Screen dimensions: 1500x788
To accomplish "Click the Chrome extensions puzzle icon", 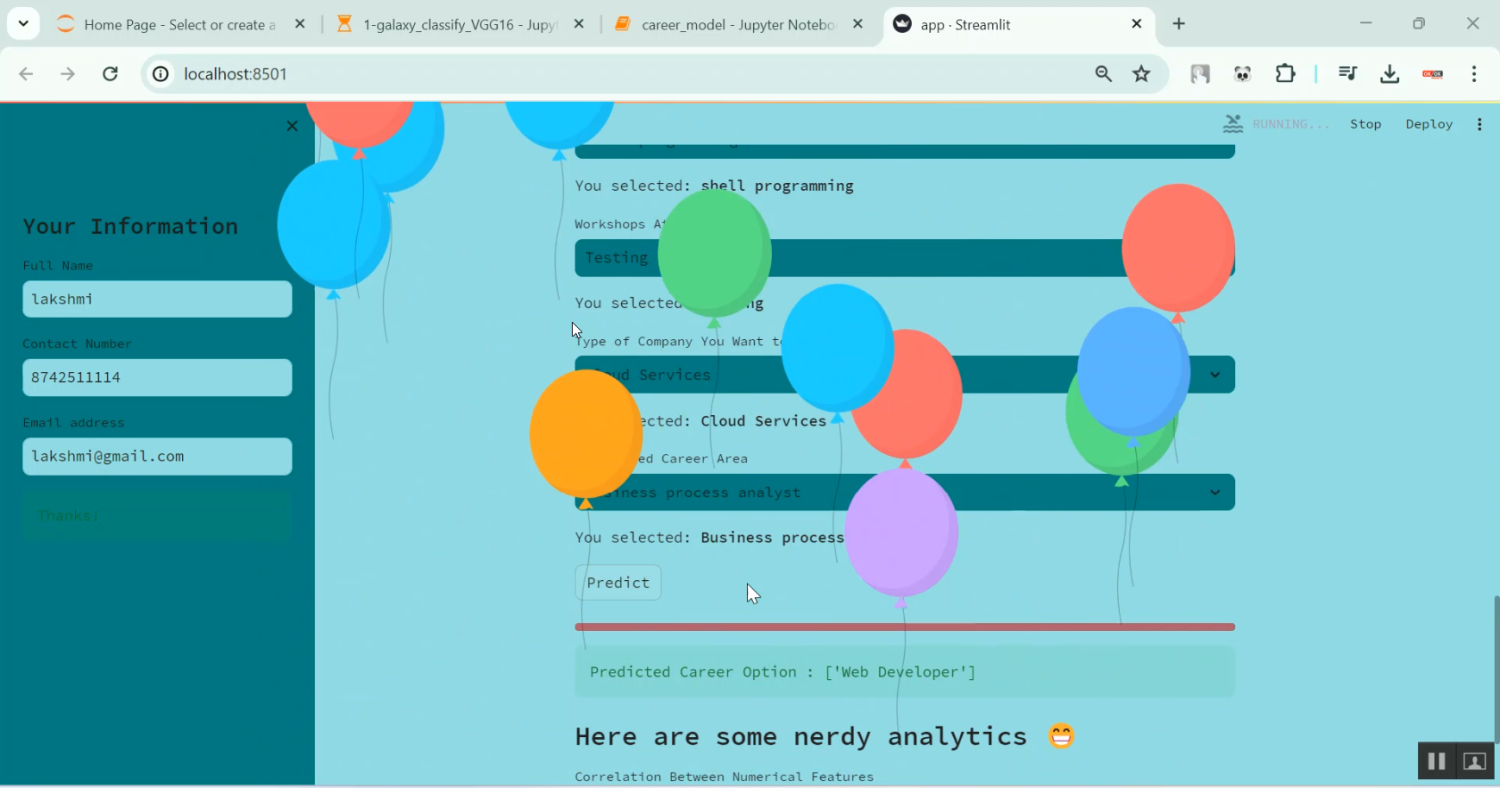I will click(x=1285, y=73).
